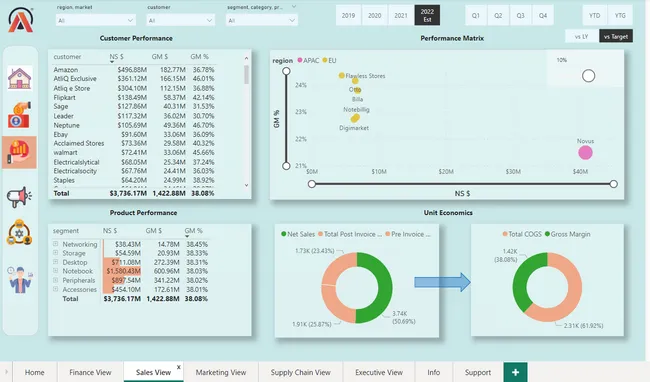Select the 2020 year filter
Viewport: 650px width, 382px height.
tap(374, 15)
